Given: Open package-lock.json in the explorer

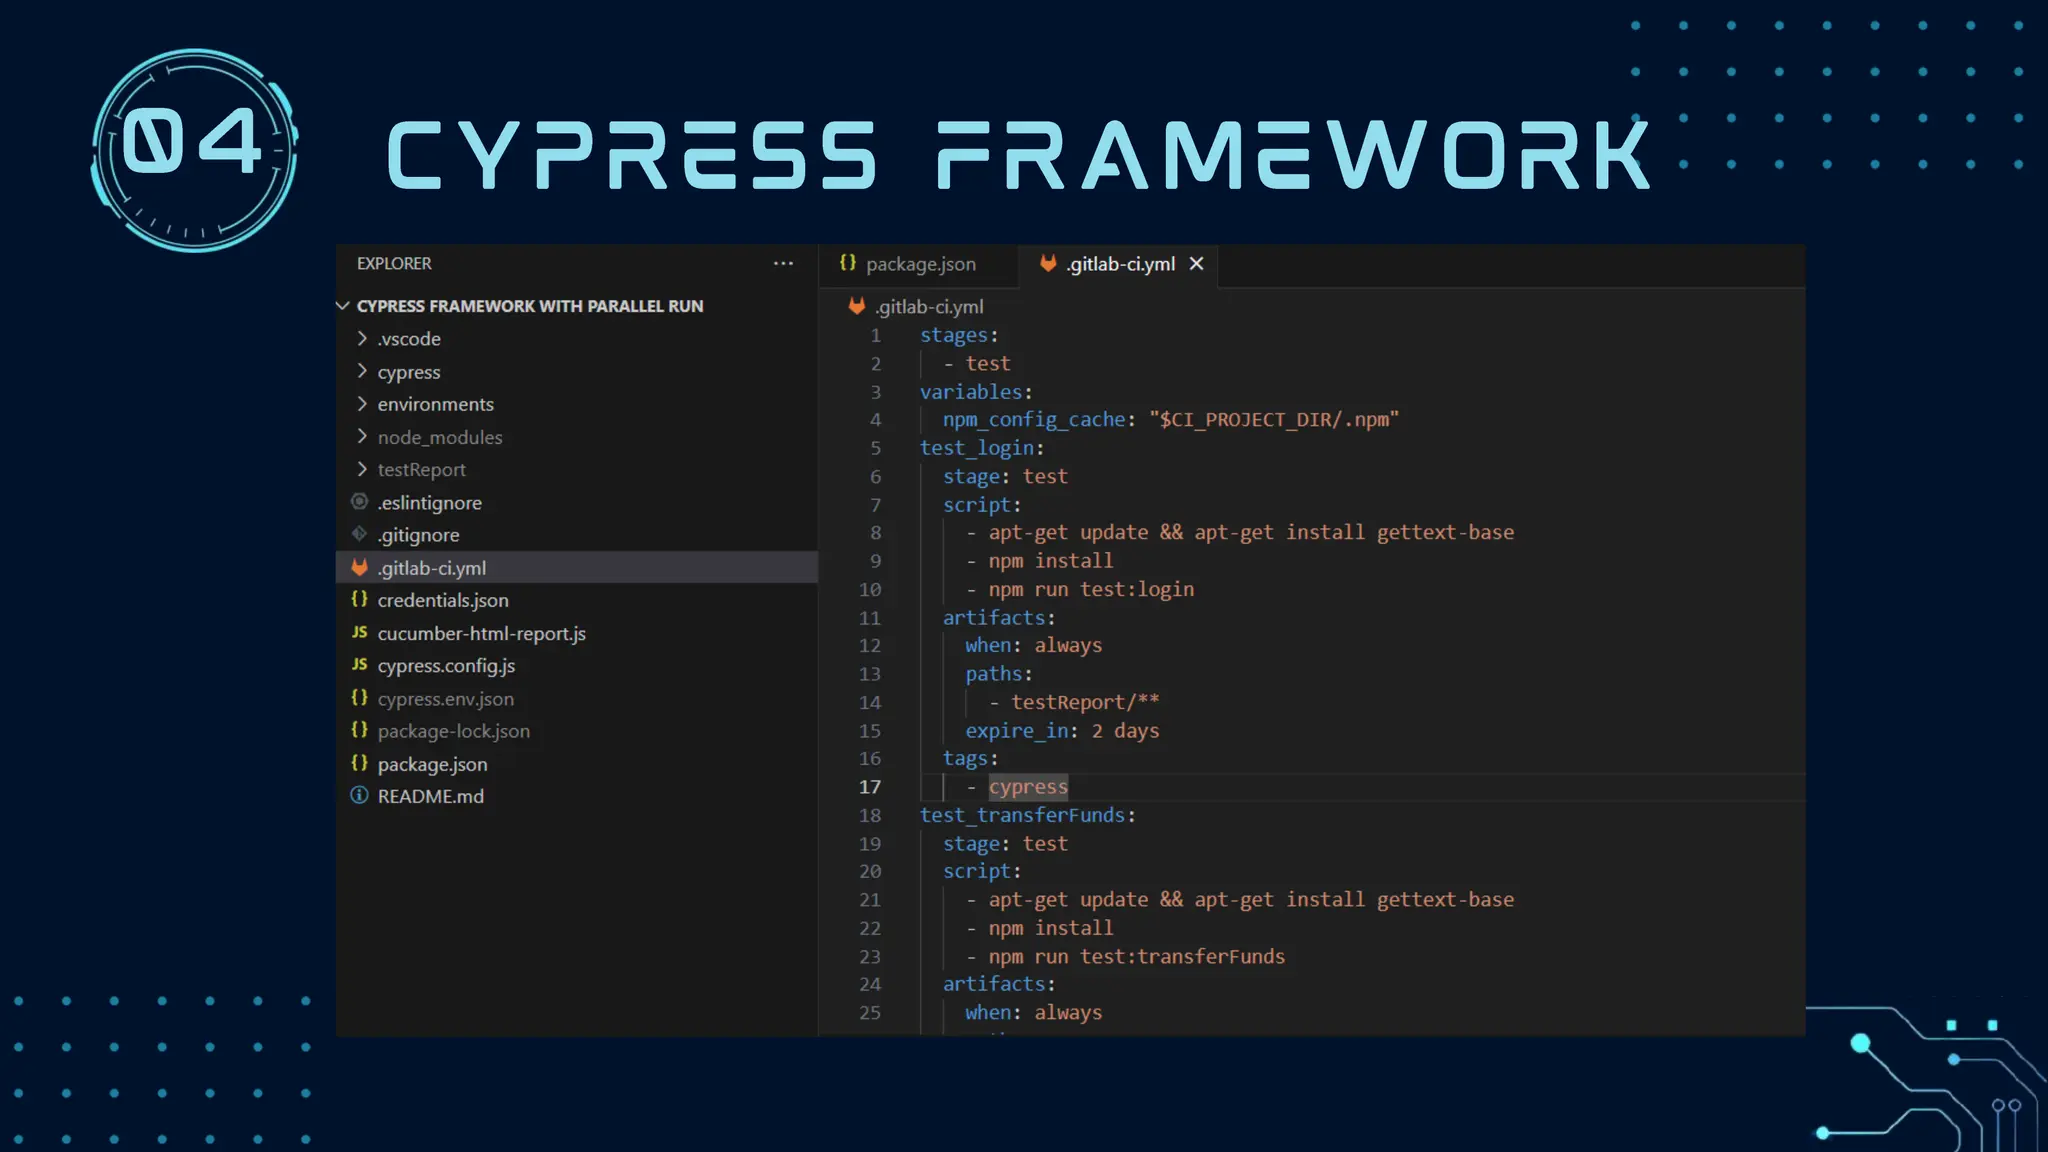Looking at the screenshot, I should [x=453, y=731].
